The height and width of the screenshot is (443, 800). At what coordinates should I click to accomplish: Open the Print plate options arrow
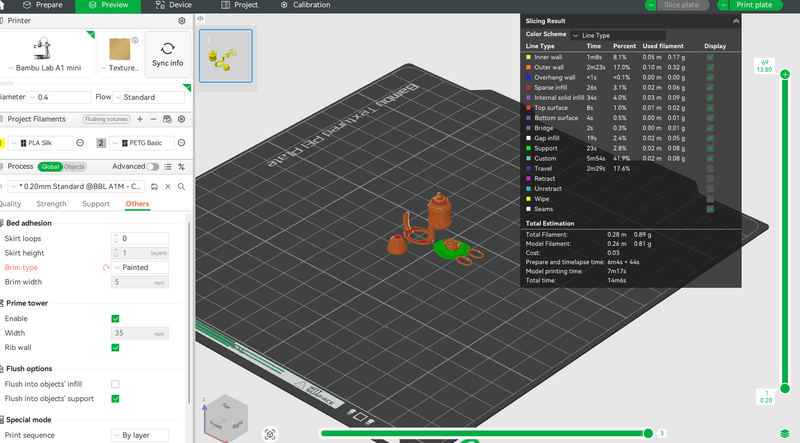pos(723,5)
